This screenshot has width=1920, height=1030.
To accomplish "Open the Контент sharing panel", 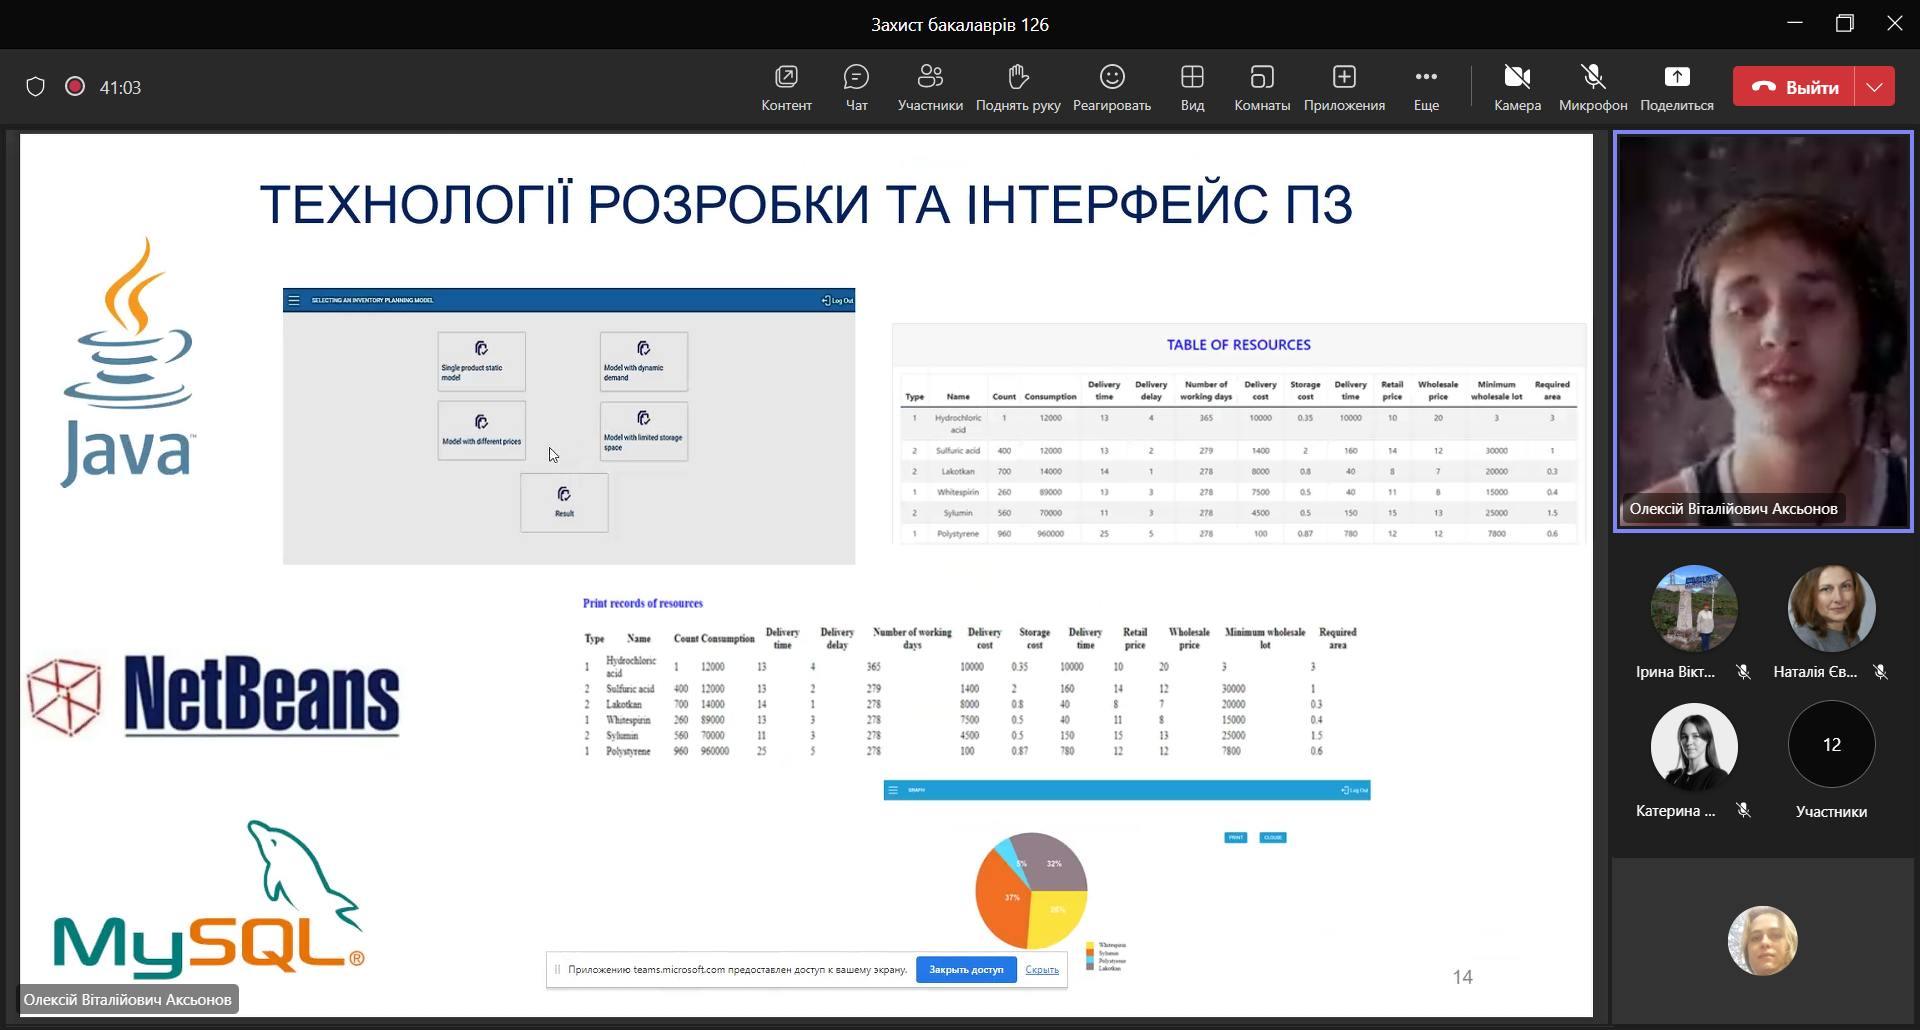I will point(786,87).
